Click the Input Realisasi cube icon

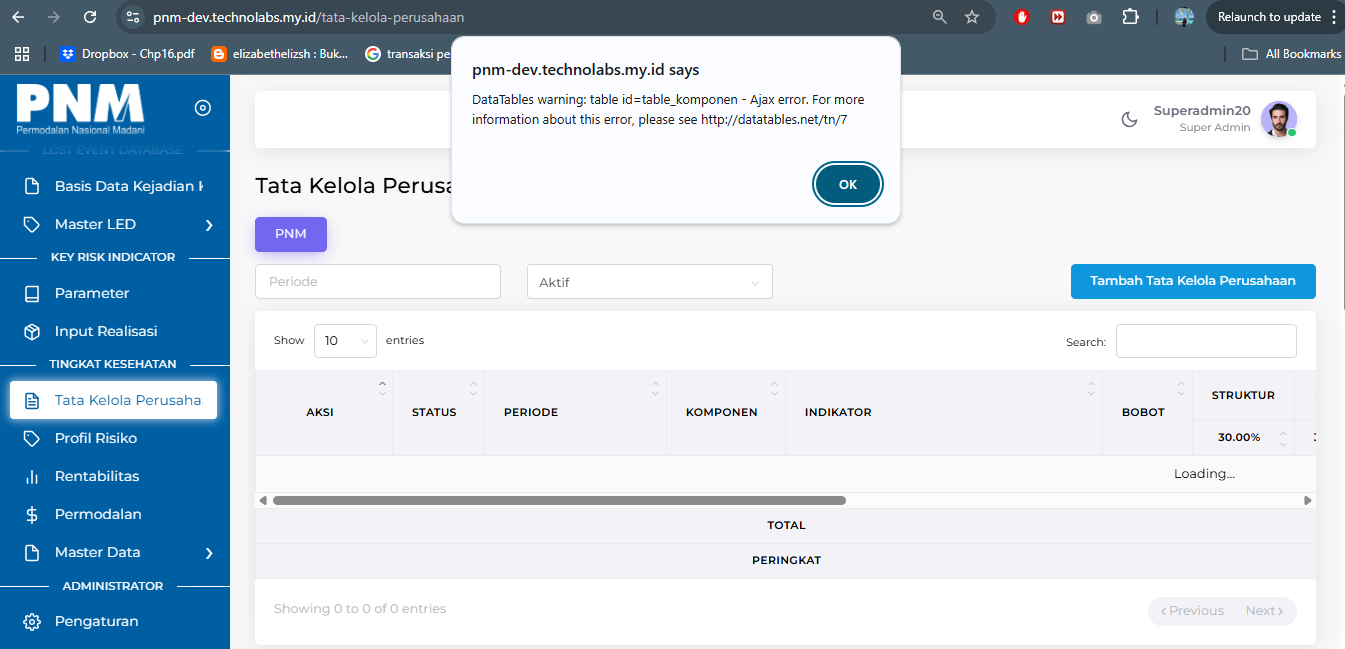[32, 331]
